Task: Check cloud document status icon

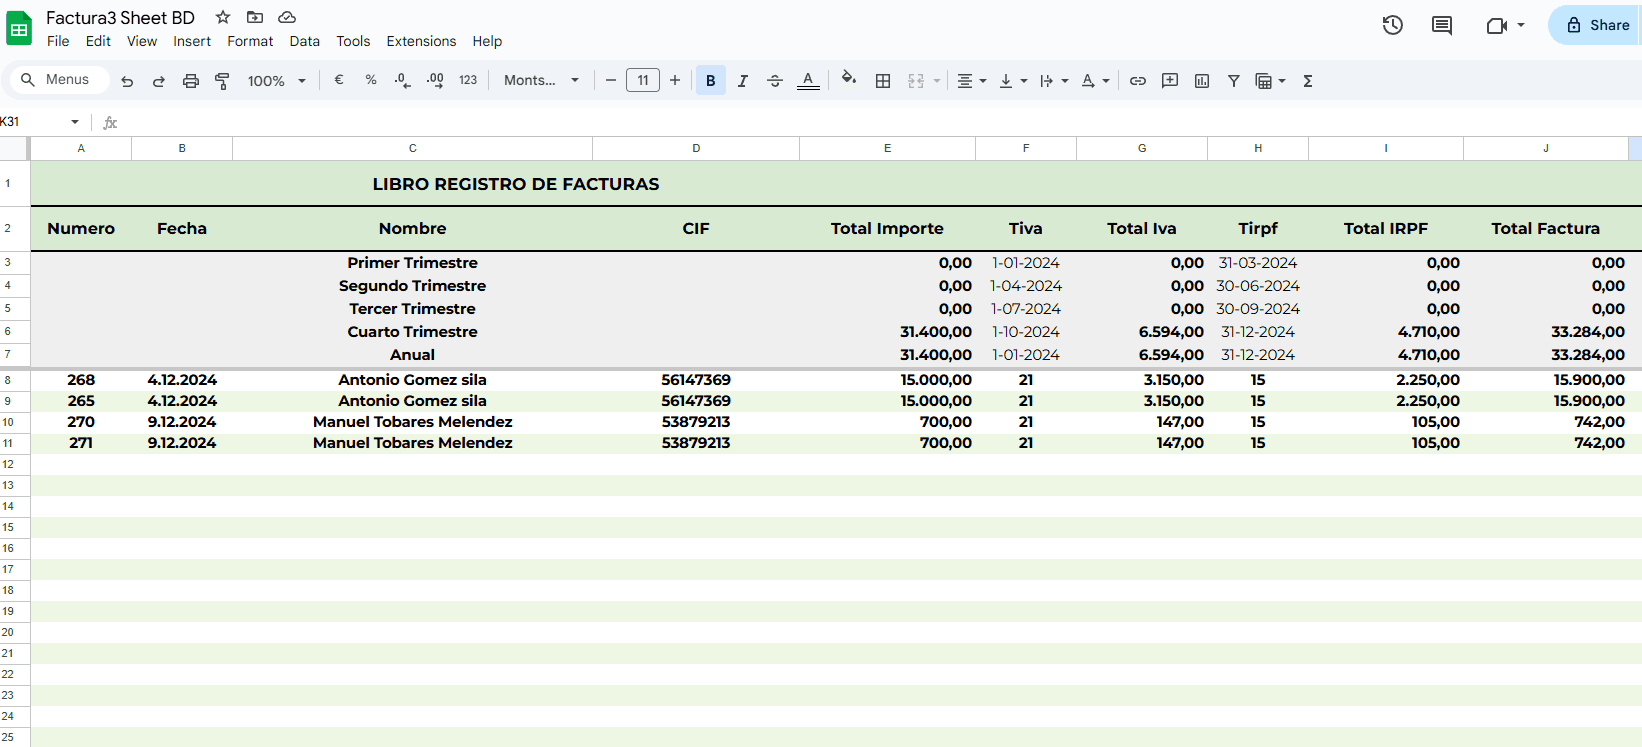Action: [x=287, y=17]
